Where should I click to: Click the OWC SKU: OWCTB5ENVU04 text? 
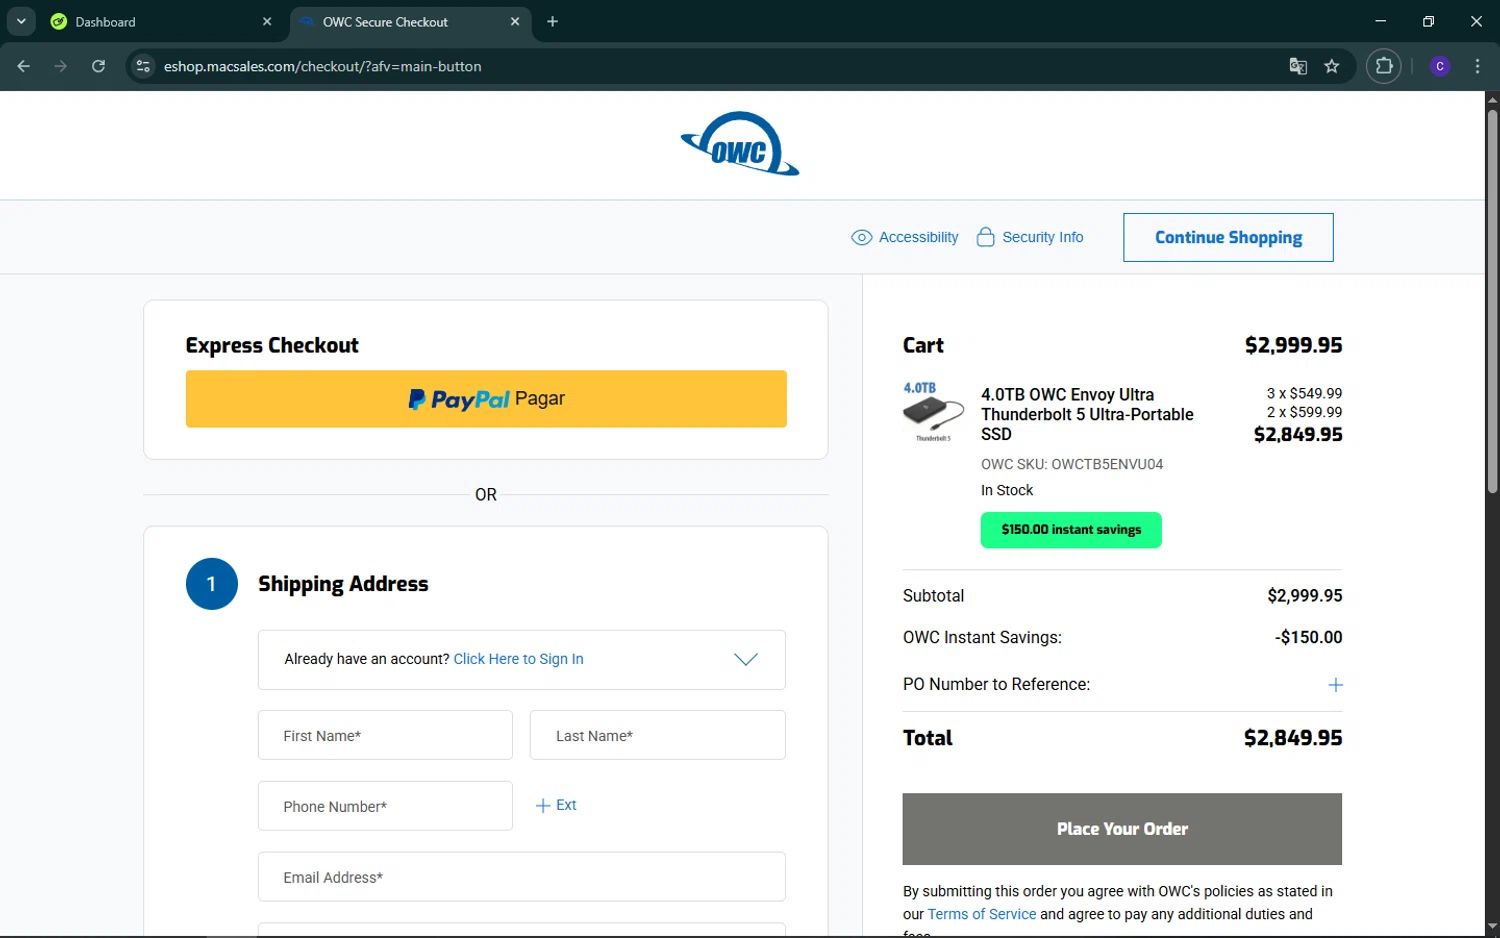point(1072,464)
